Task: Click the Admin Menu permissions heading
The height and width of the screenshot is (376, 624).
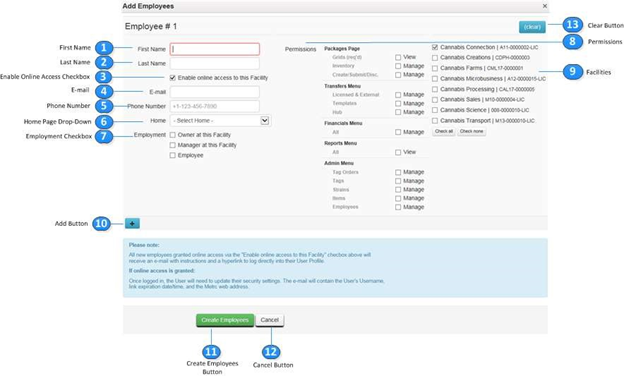Action: tap(339, 163)
